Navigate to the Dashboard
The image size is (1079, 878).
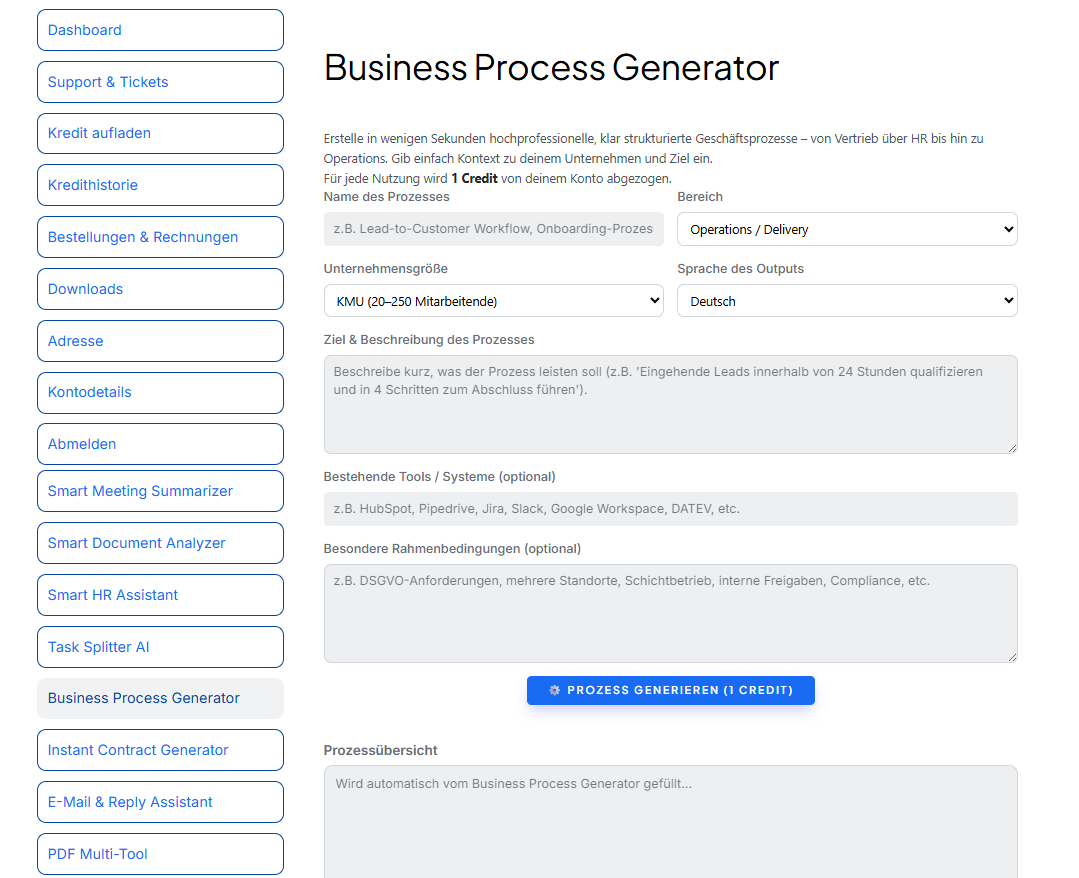tap(160, 30)
